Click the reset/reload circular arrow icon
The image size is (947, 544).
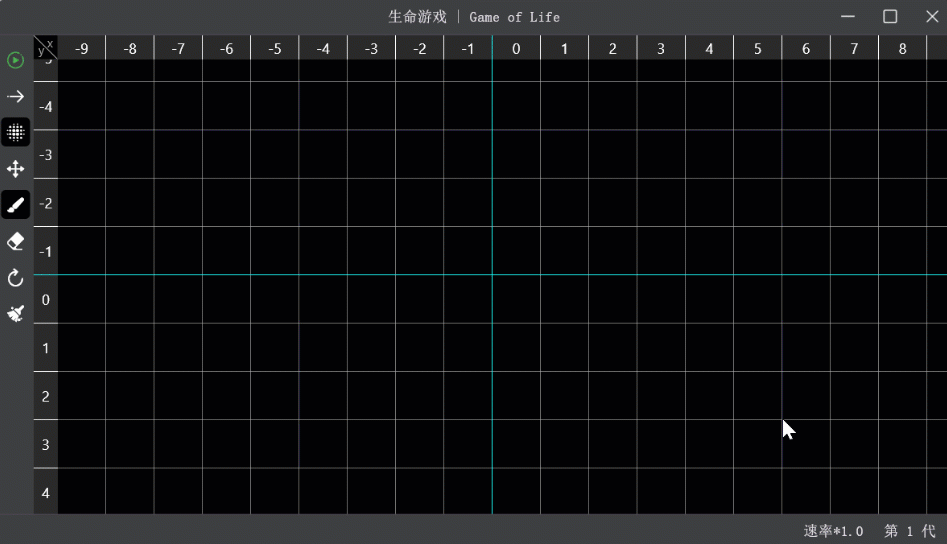pos(16,278)
